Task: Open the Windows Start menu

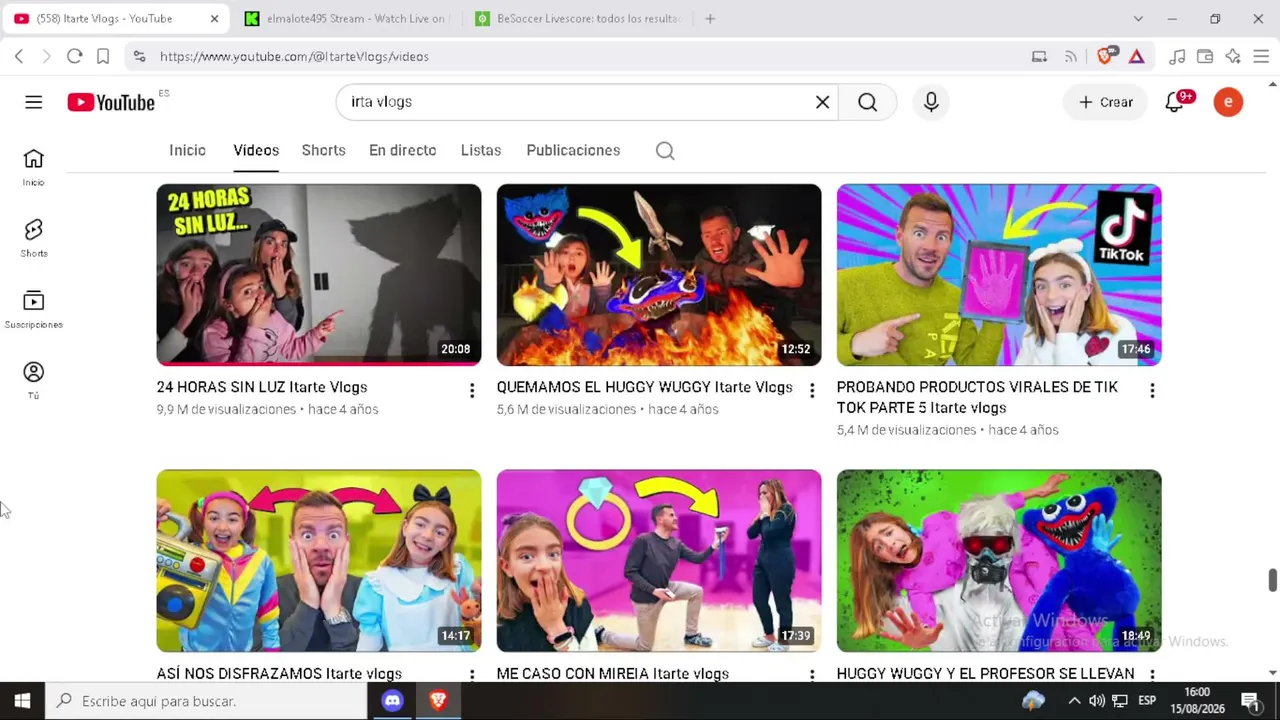Action: pyautogui.click(x=22, y=701)
